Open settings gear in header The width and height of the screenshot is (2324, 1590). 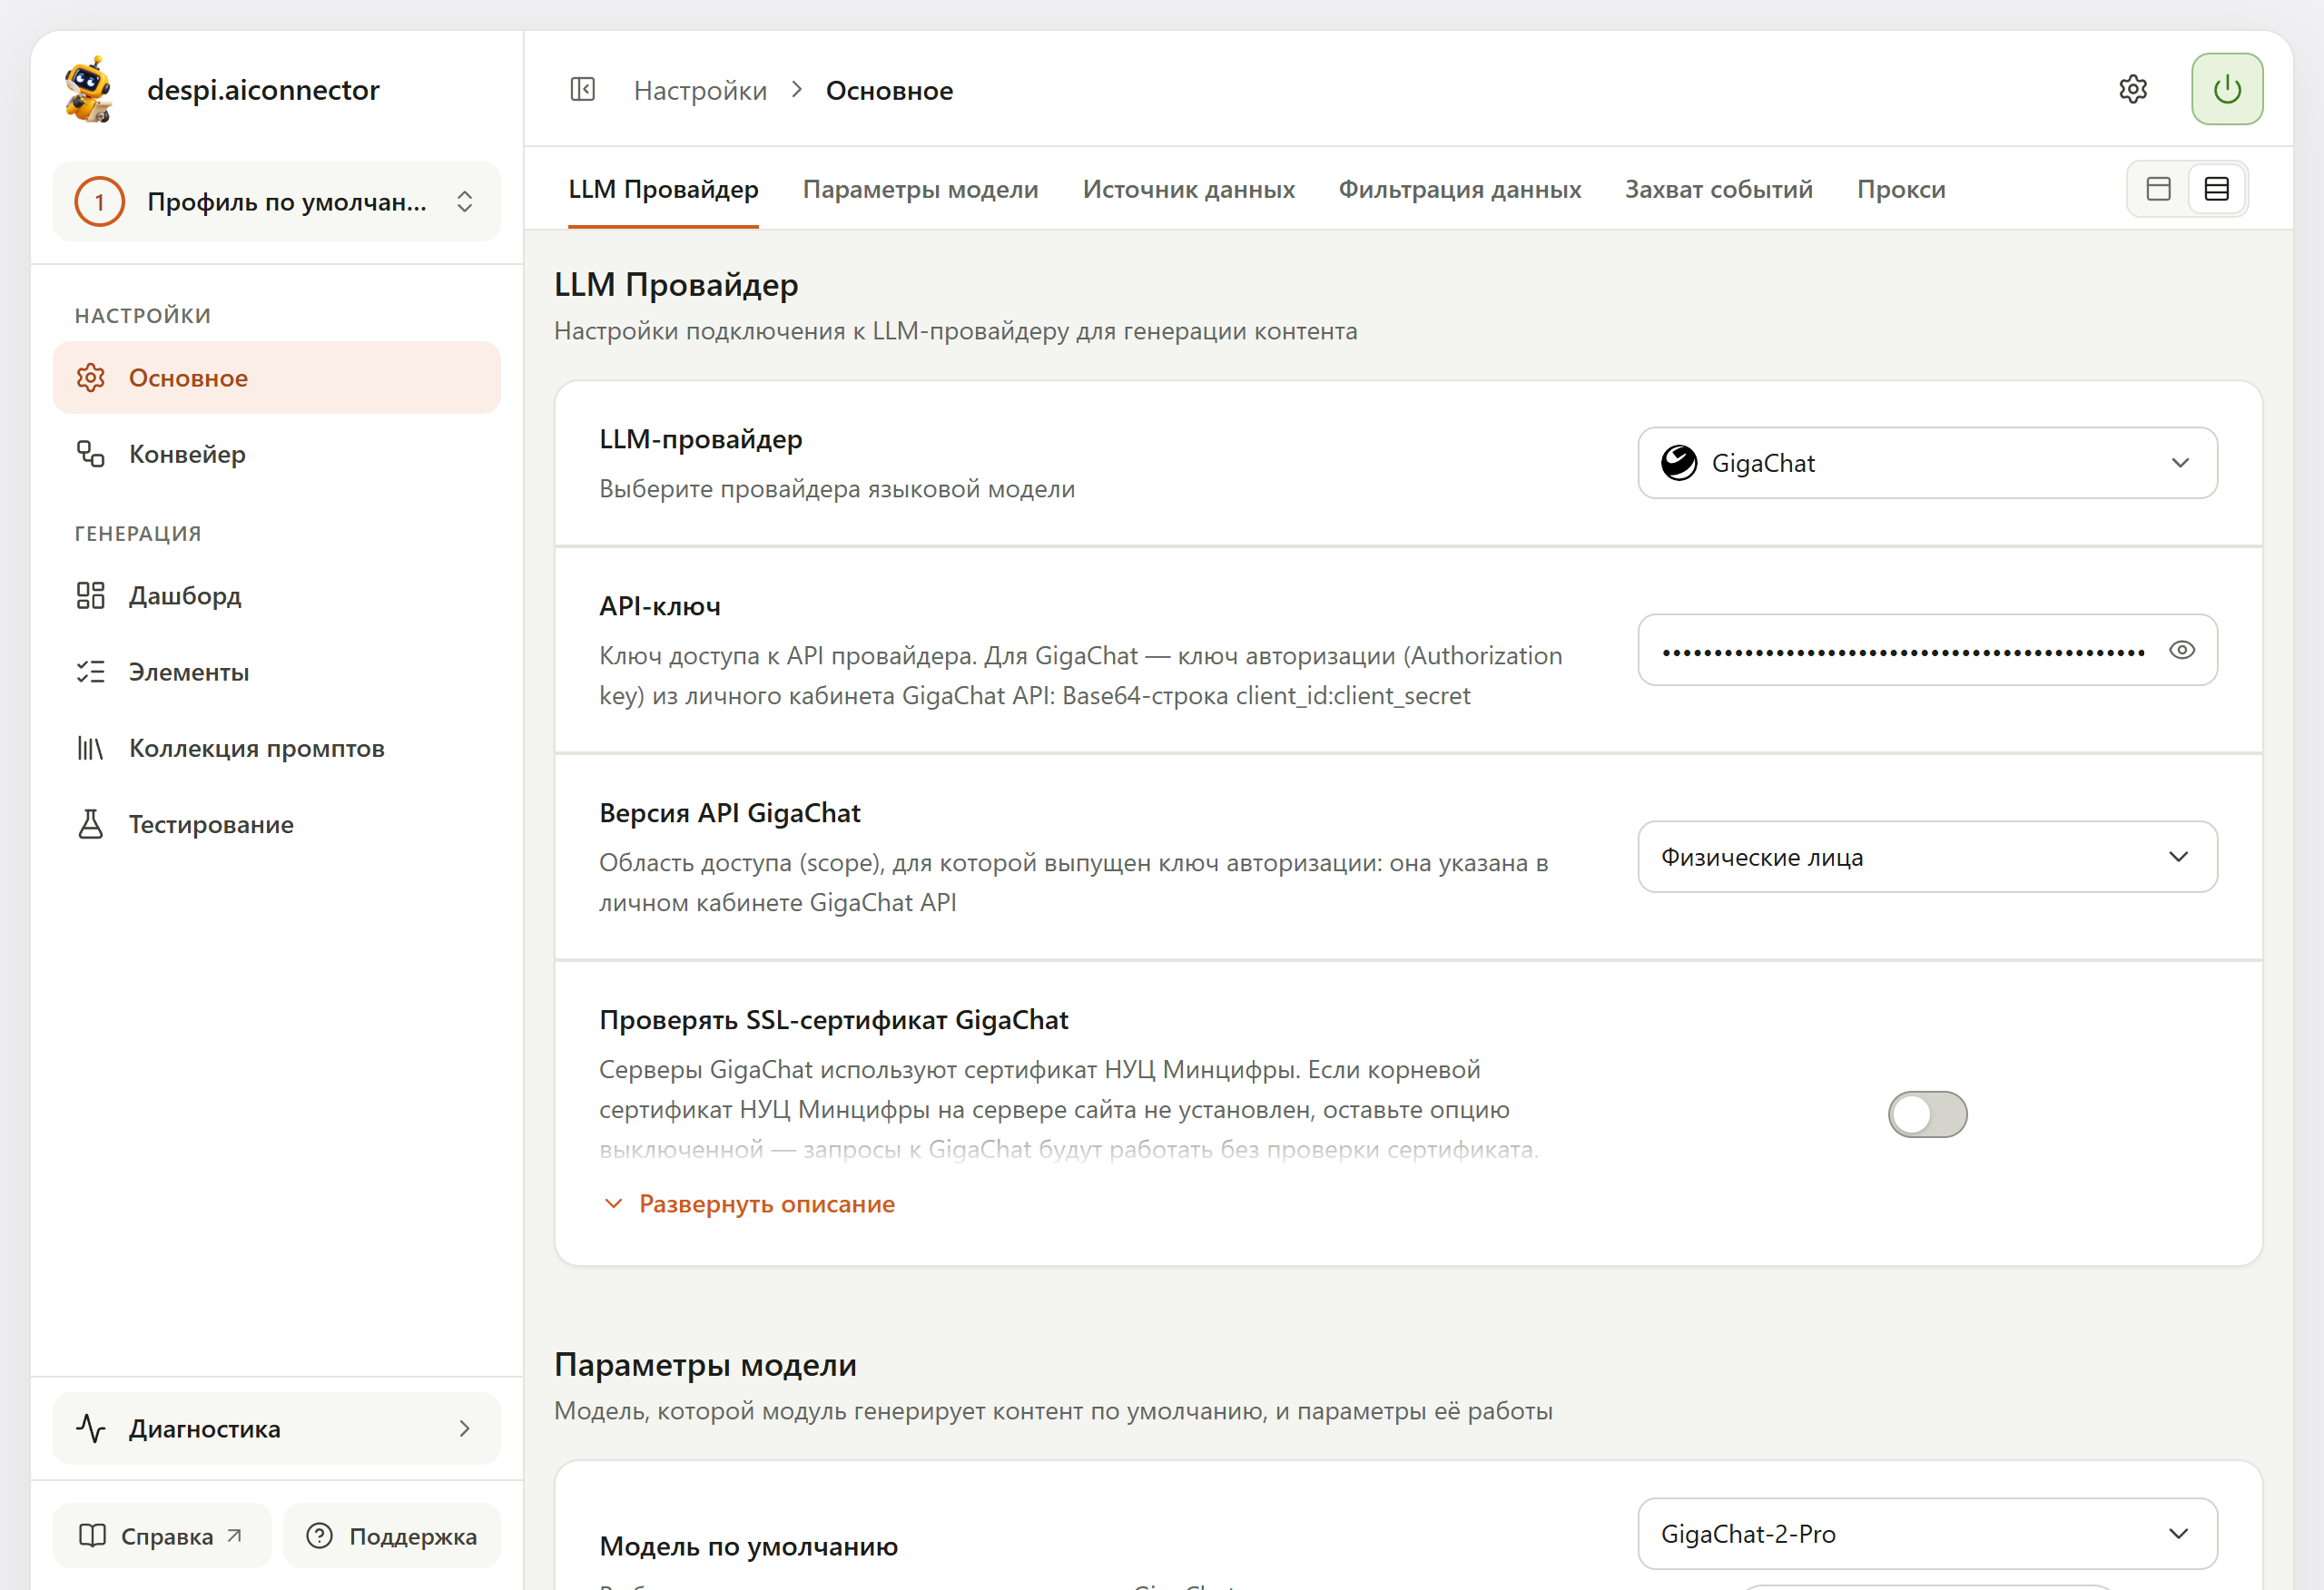pyautogui.click(x=2133, y=89)
